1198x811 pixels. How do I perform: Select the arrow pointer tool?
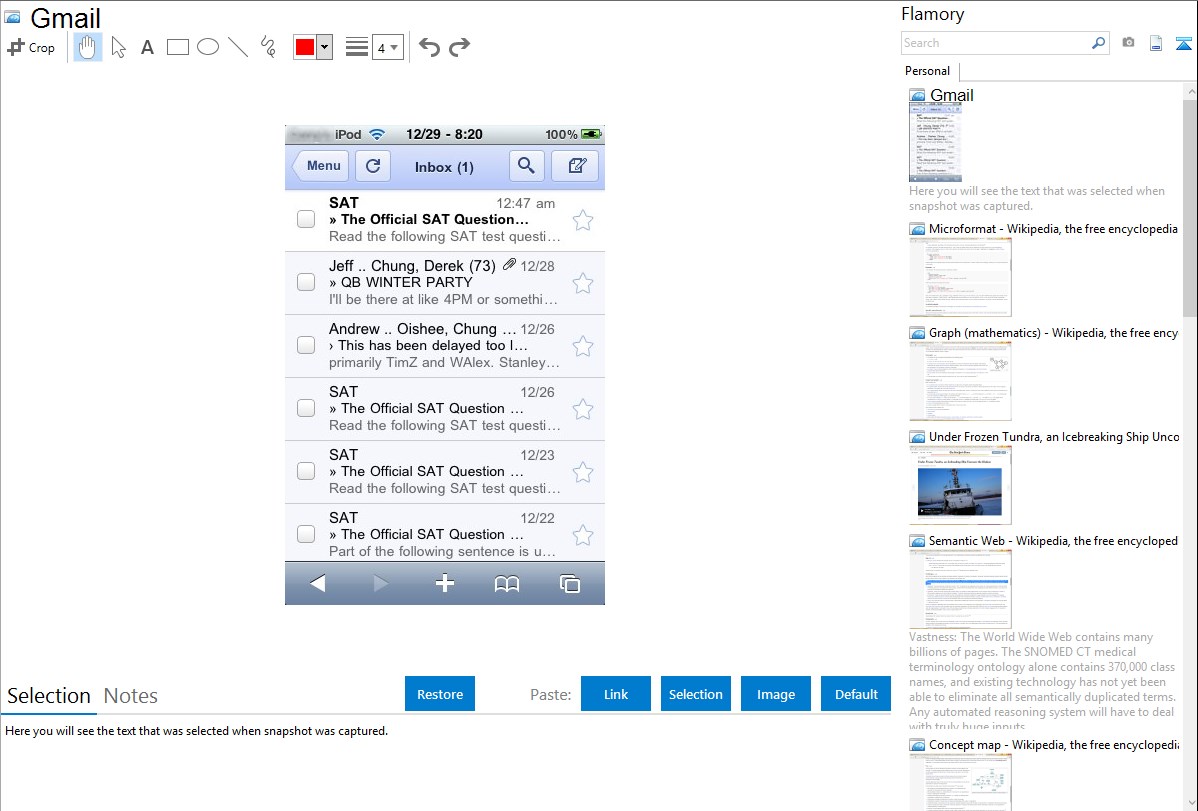click(118, 47)
